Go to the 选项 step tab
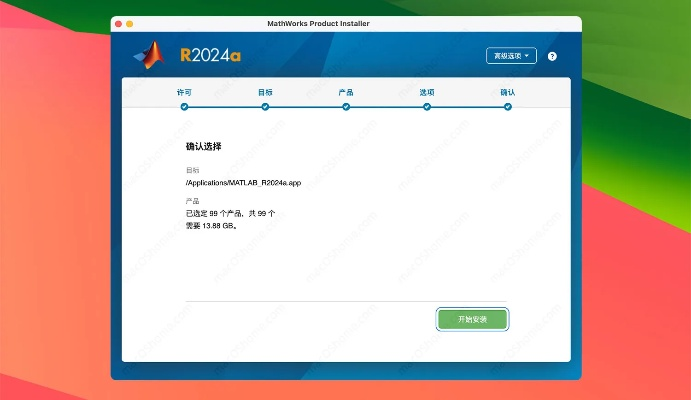This screenshot has height=400, width=691. (x=427, y=92)
